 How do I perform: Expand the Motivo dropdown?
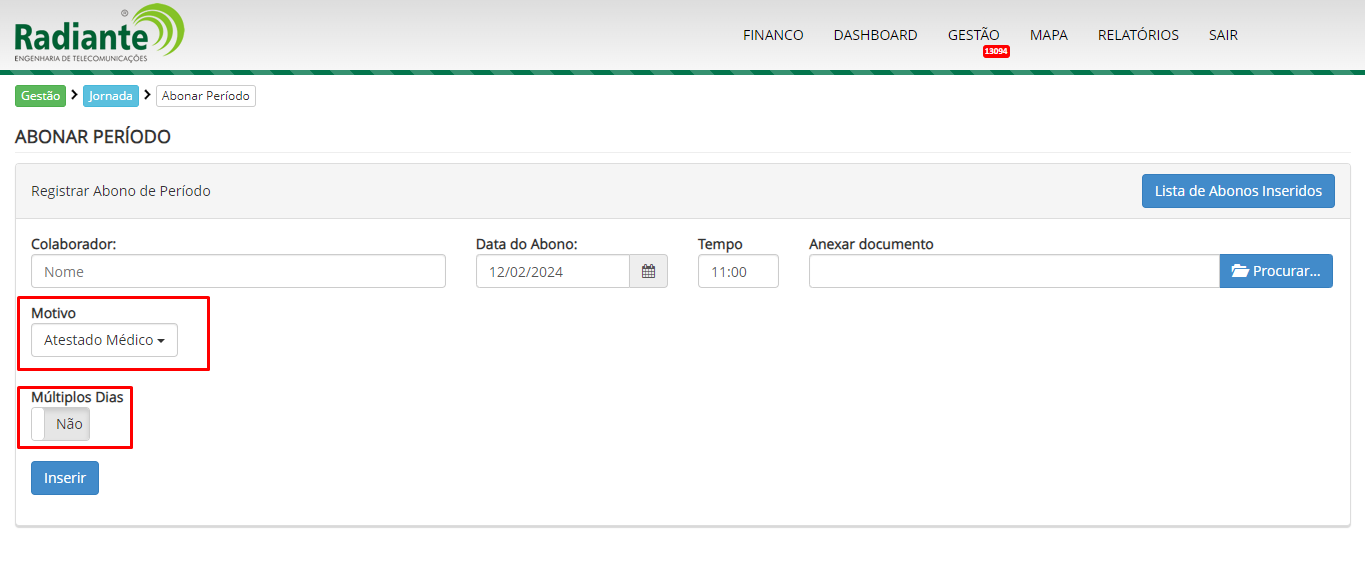[104, 340]
